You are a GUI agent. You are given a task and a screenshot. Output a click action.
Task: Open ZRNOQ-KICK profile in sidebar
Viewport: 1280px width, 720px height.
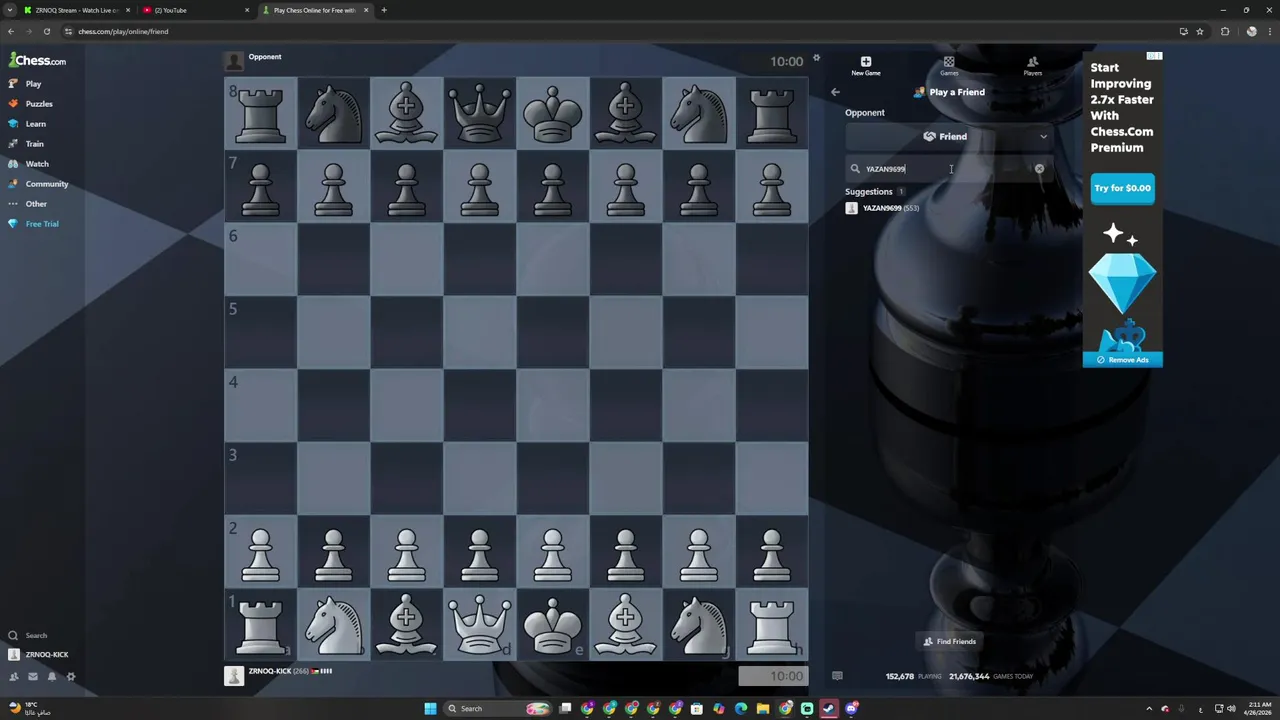click(x=39, y=655)
